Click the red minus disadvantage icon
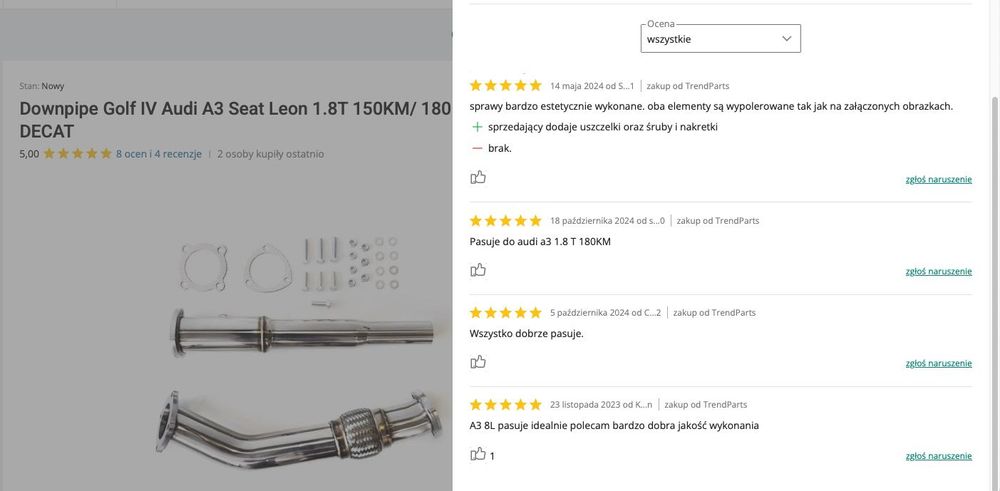Image resolution: width=1000 pixels, height=491 pixels. tap(477, 148)
